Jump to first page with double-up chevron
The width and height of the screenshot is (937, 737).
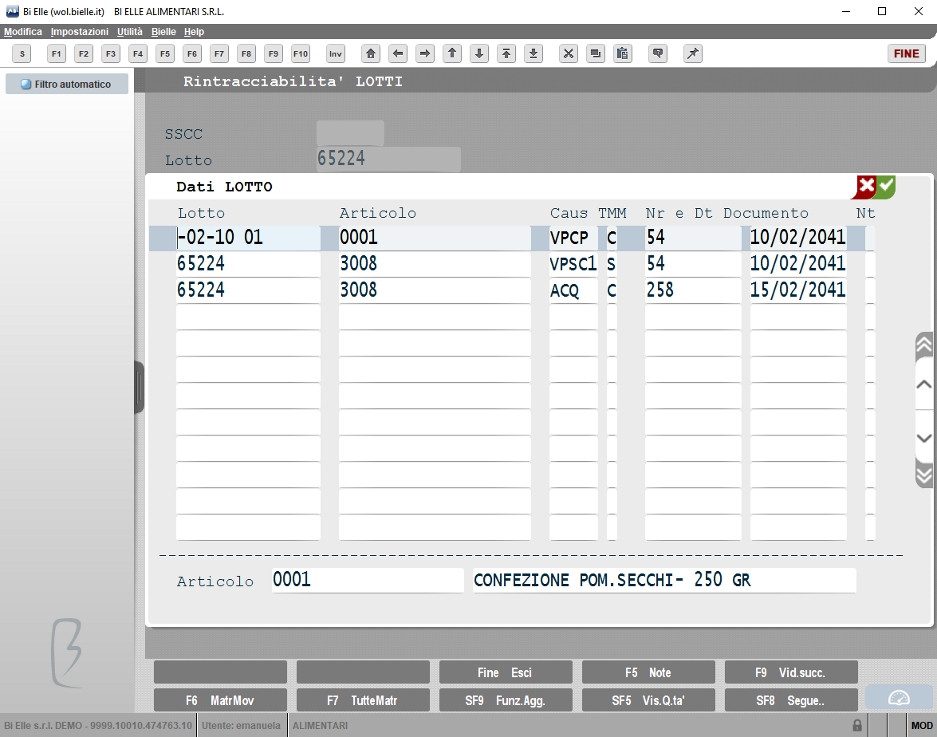coord(923,345)
